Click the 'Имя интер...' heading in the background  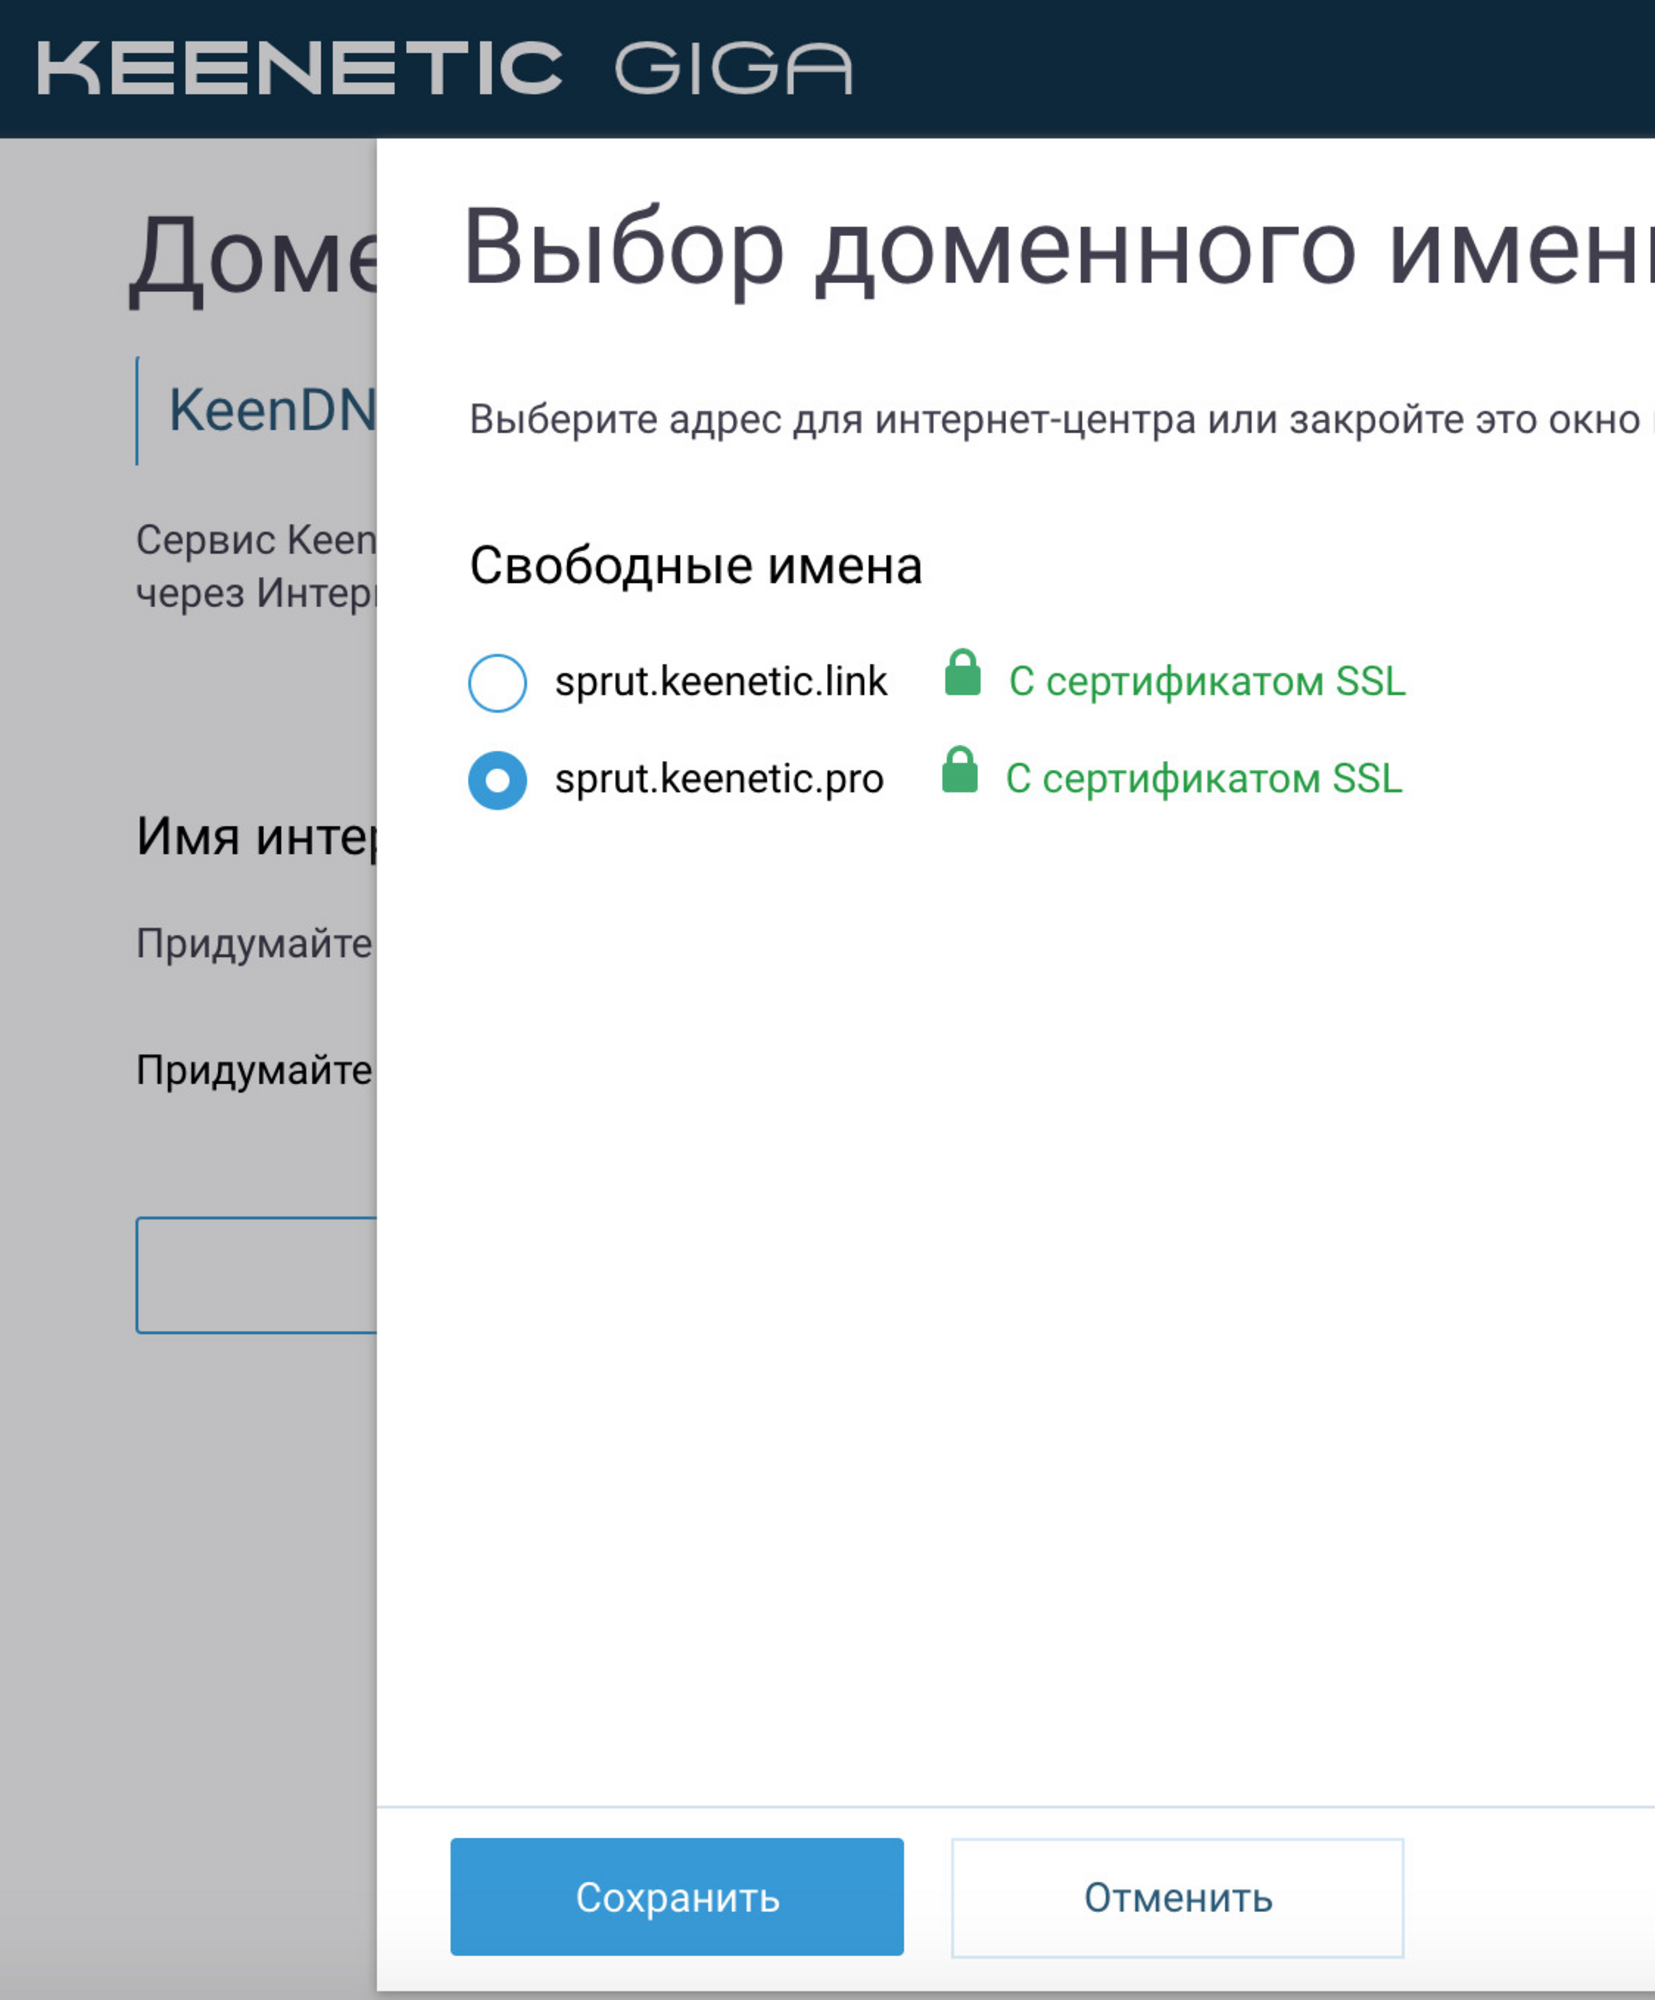(256, 836)
